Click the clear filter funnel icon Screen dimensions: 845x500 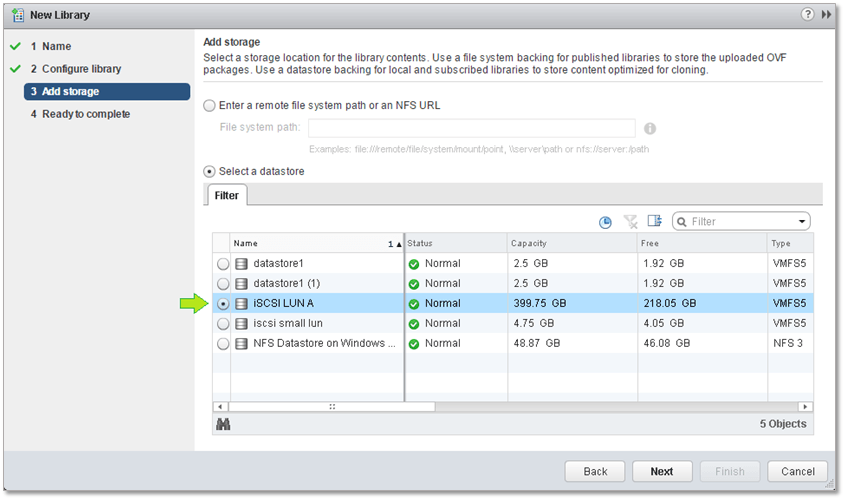(x=630, y=221)
